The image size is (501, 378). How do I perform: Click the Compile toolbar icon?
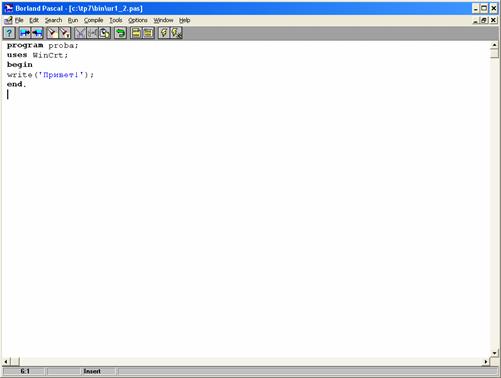click(x=136, y=33)
